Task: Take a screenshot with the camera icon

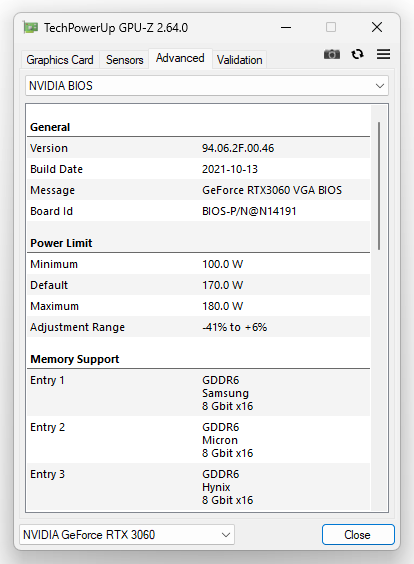Action: (x=332, y=54)
